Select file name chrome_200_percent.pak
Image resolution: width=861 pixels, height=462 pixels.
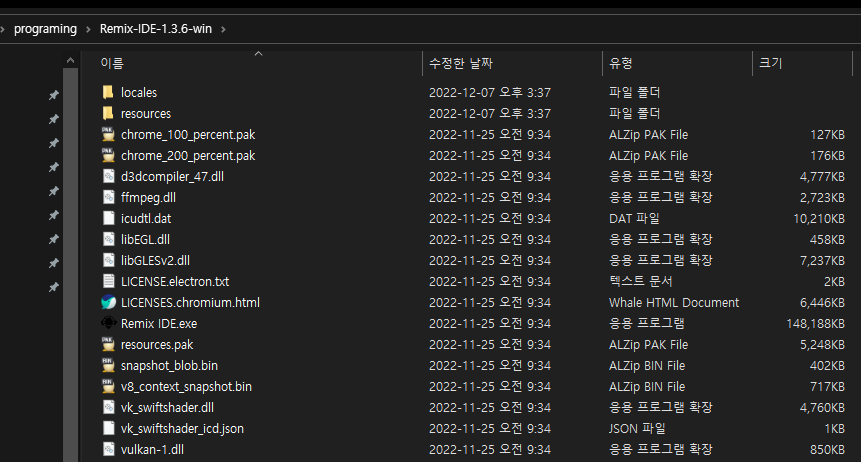[188, 155]
